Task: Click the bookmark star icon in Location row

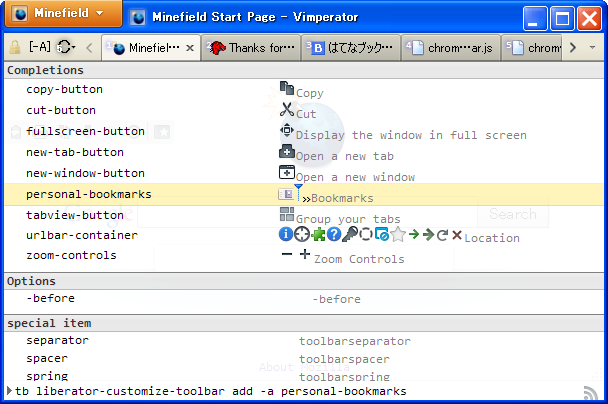Action: click(398, 234)
